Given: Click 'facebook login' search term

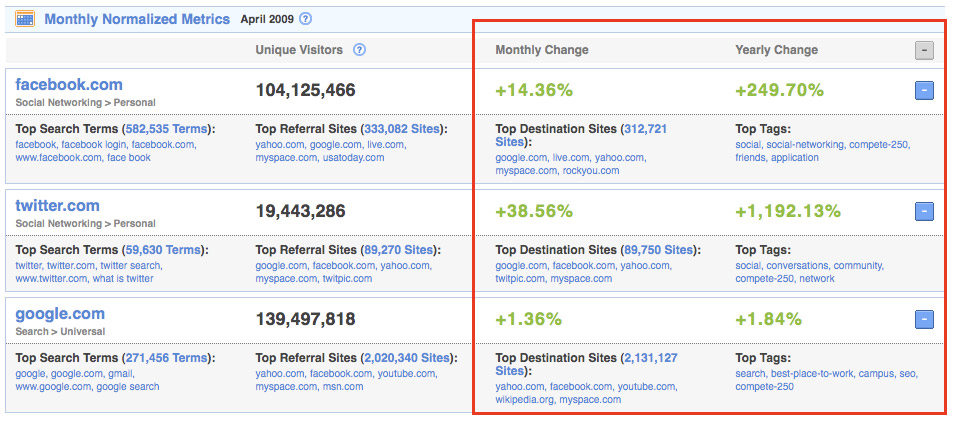Looking at the screenshot, I should tap(94, 145).
